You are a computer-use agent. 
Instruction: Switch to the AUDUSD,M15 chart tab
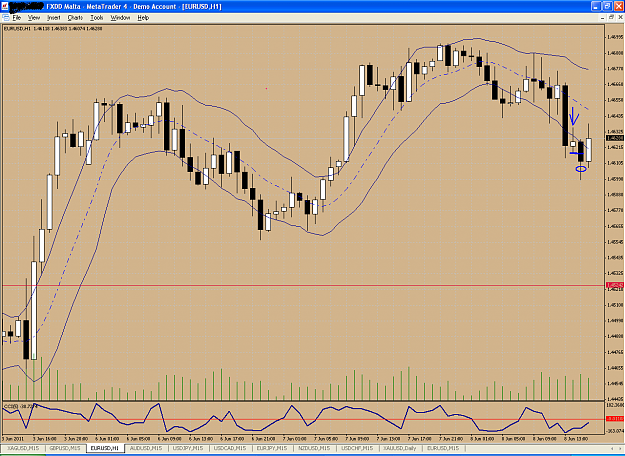point(146,448)
